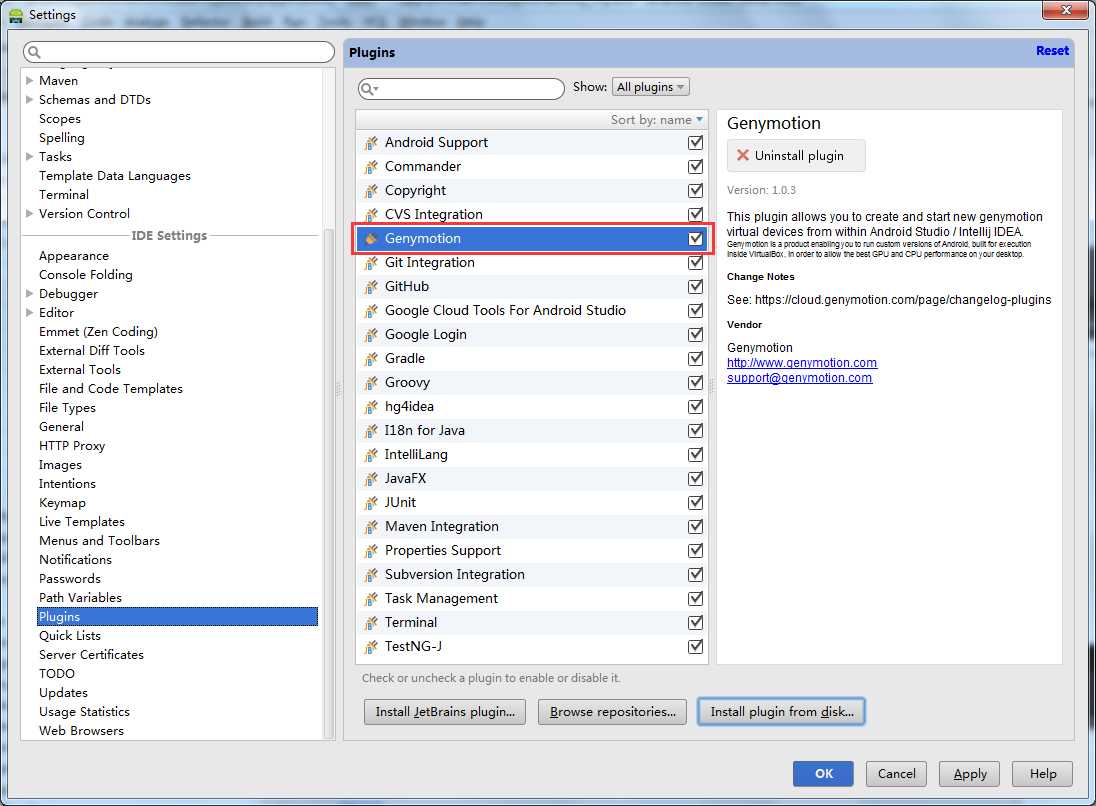The width and height of the screenshot is (1096, 806).
Task: Open the Keymap settings page
Action: click(x=62, y=503)
